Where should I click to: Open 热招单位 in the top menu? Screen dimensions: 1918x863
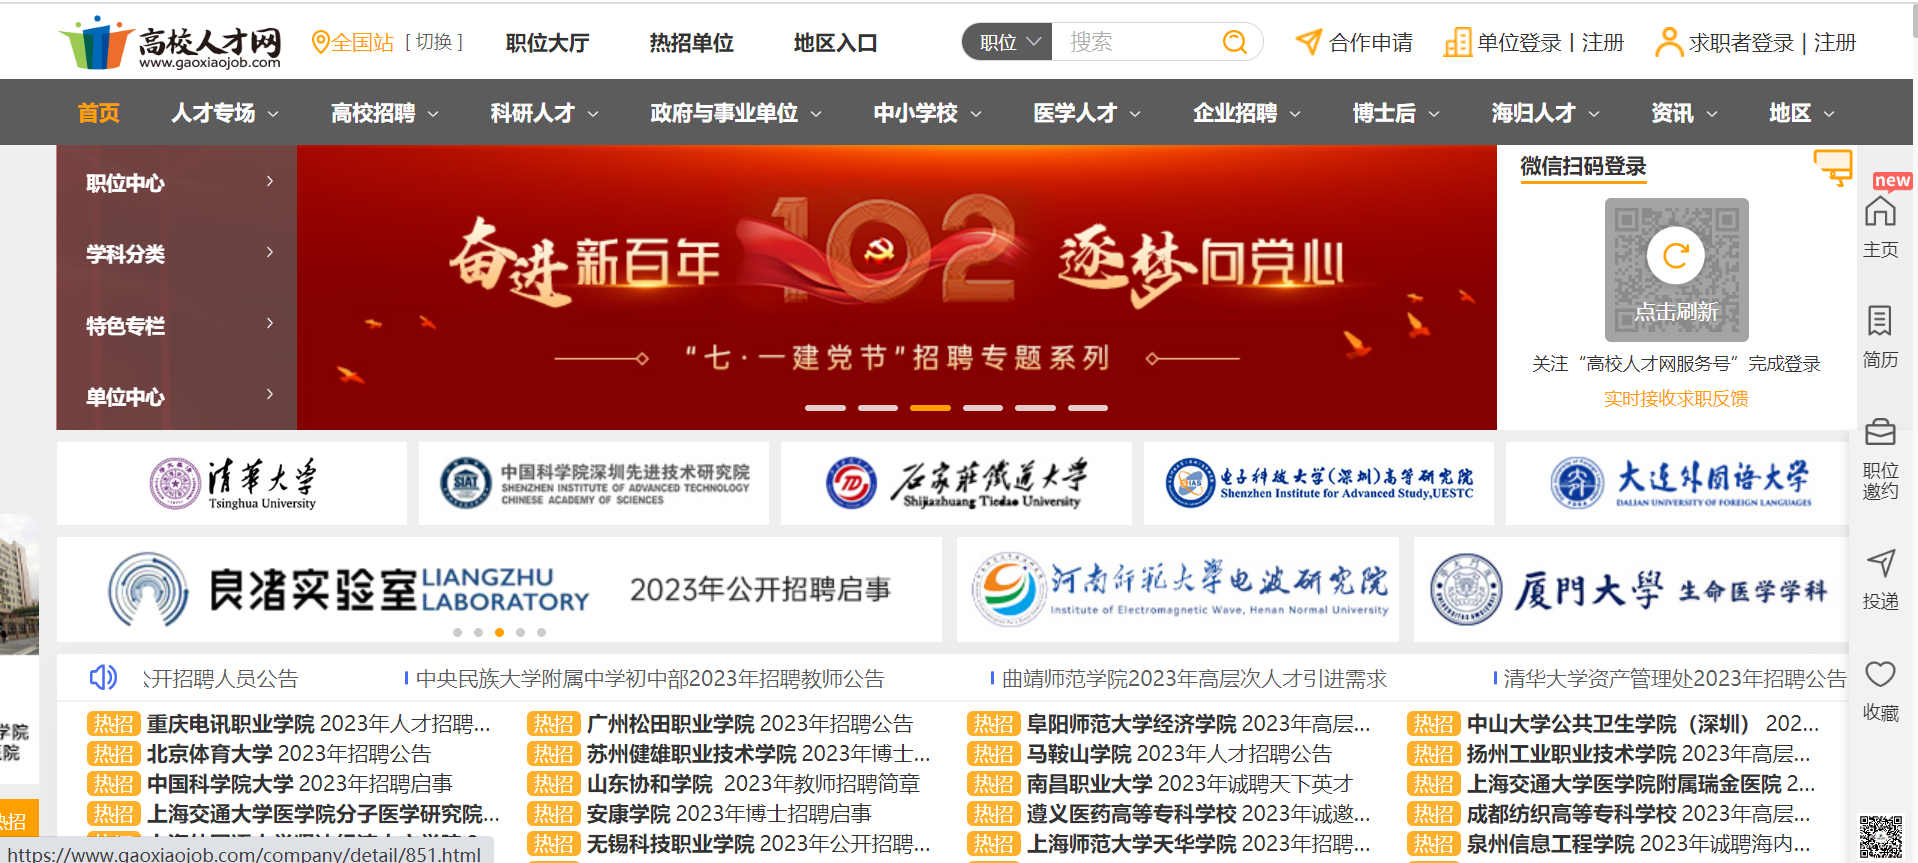click(x=691, y=43)
